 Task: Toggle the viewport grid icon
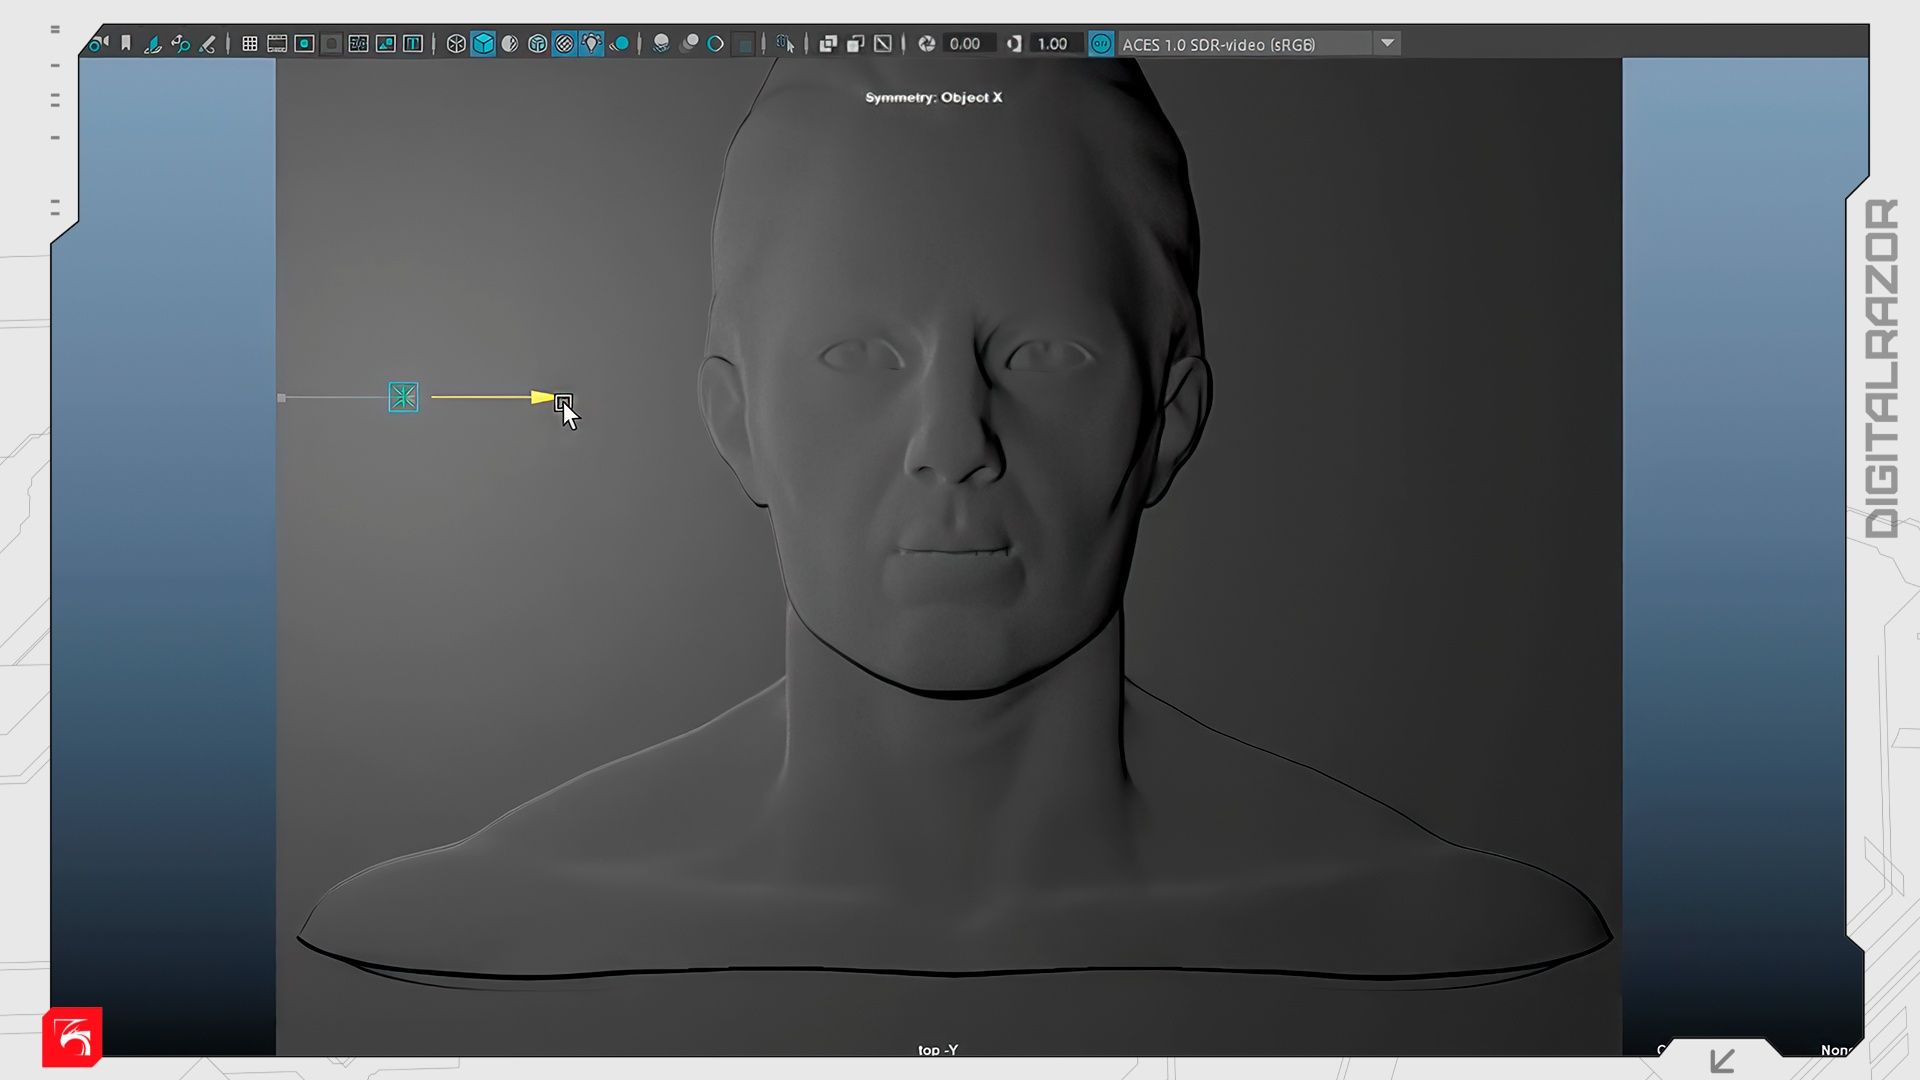(250, 43)
